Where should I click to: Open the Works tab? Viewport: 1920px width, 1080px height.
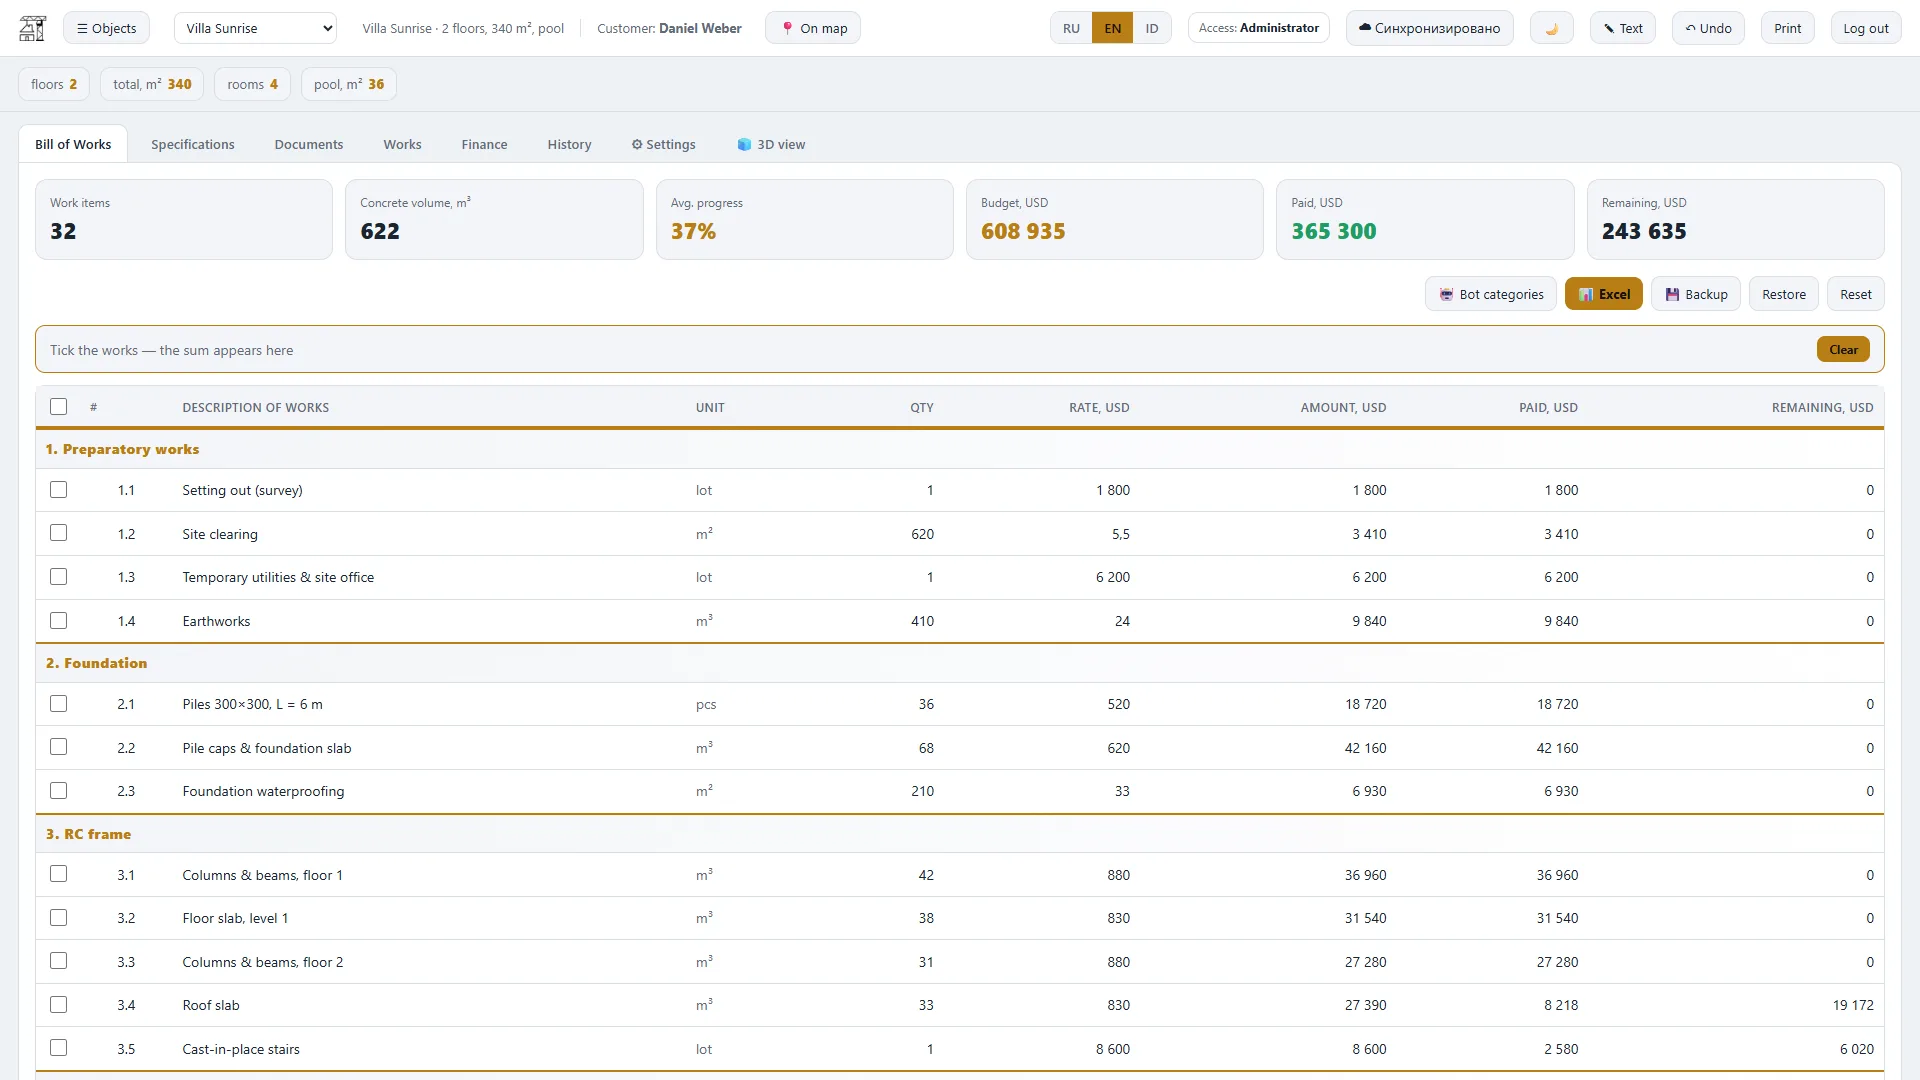[x=402, y=144]
